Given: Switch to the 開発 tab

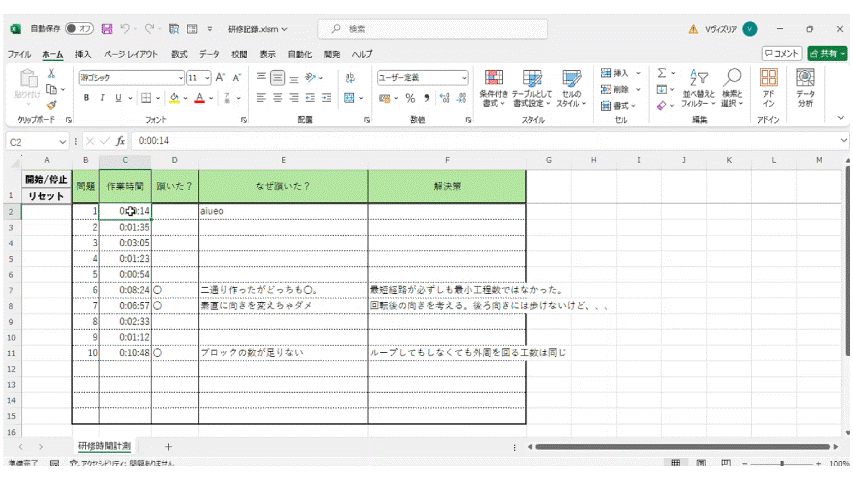Looking at the screenshot, I should pyautogui.click(x=332, y=54).
